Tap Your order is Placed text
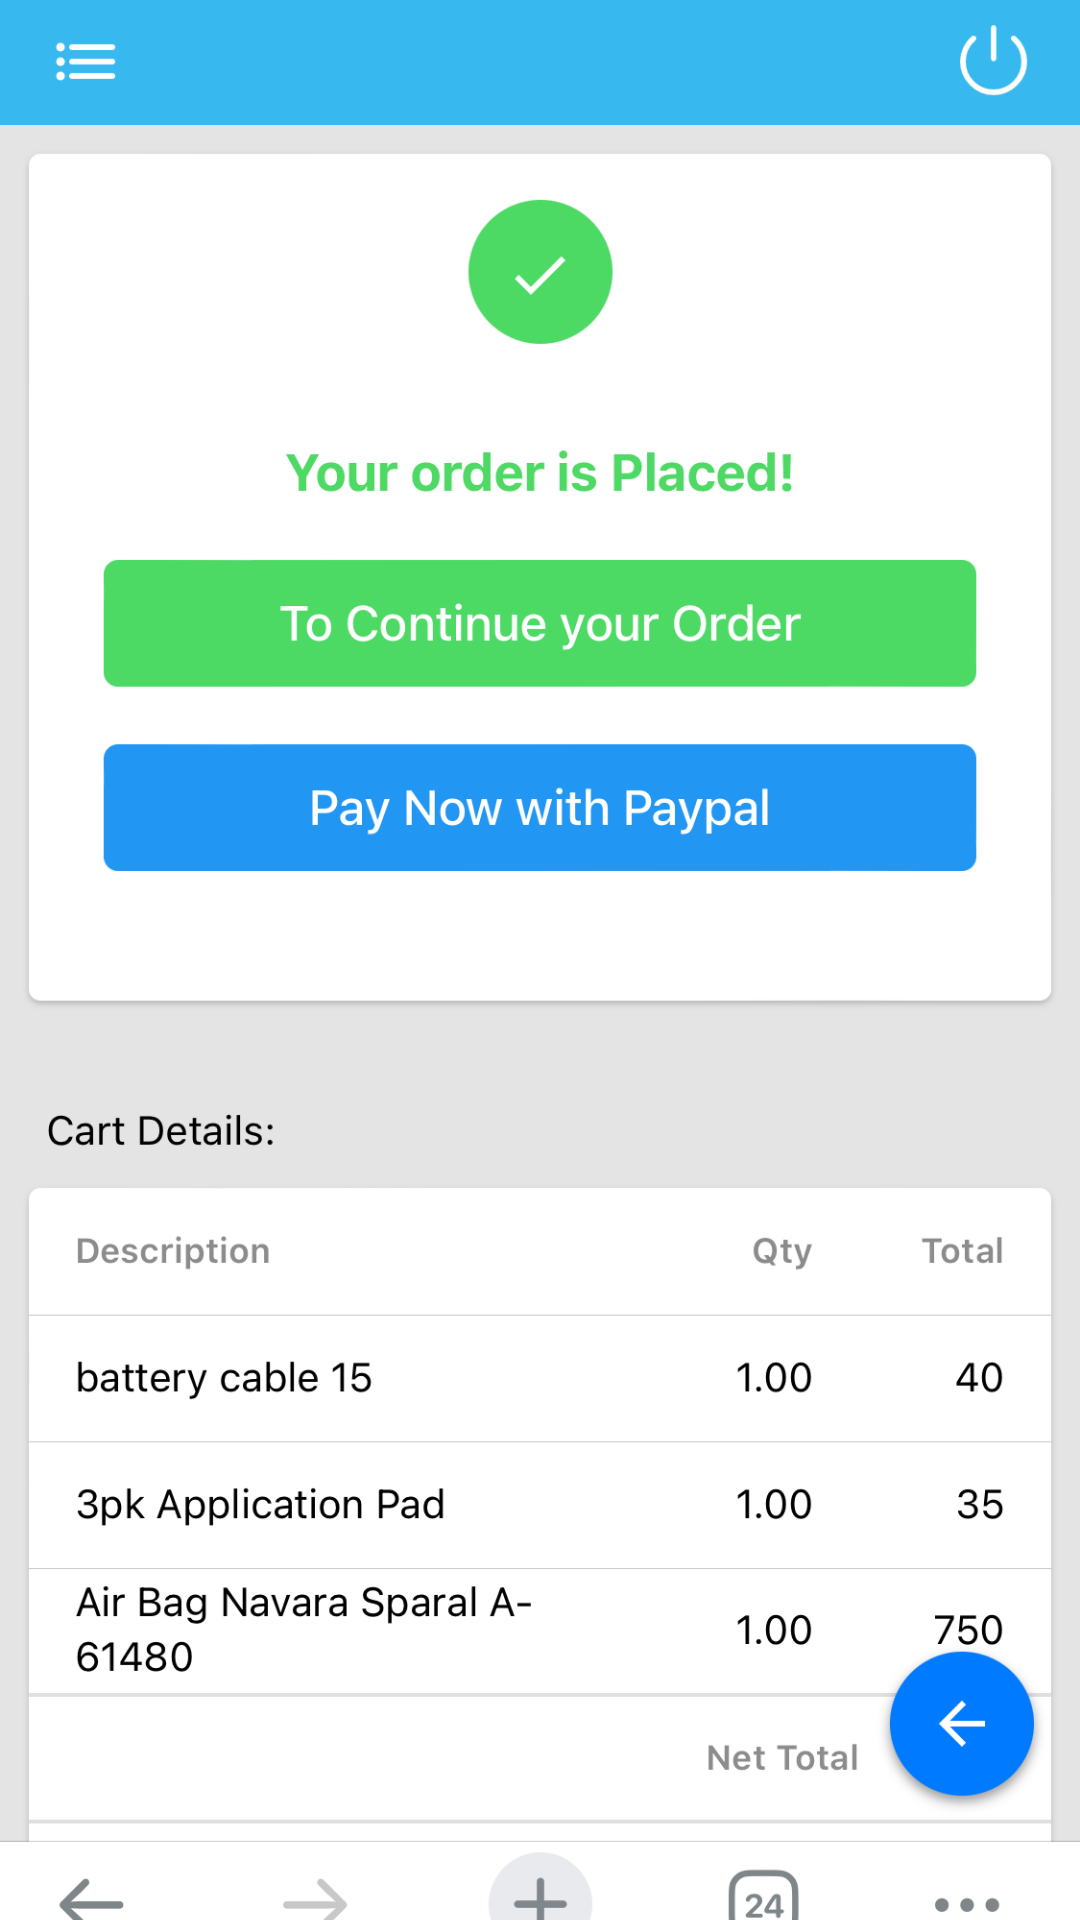This screenshot has height=1920, width=1080. point(540,473)
